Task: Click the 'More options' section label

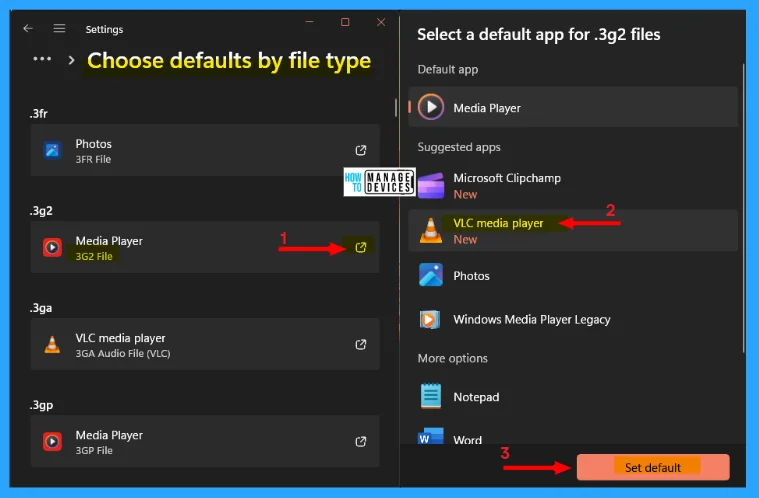Action: click(x=453, y=359)
